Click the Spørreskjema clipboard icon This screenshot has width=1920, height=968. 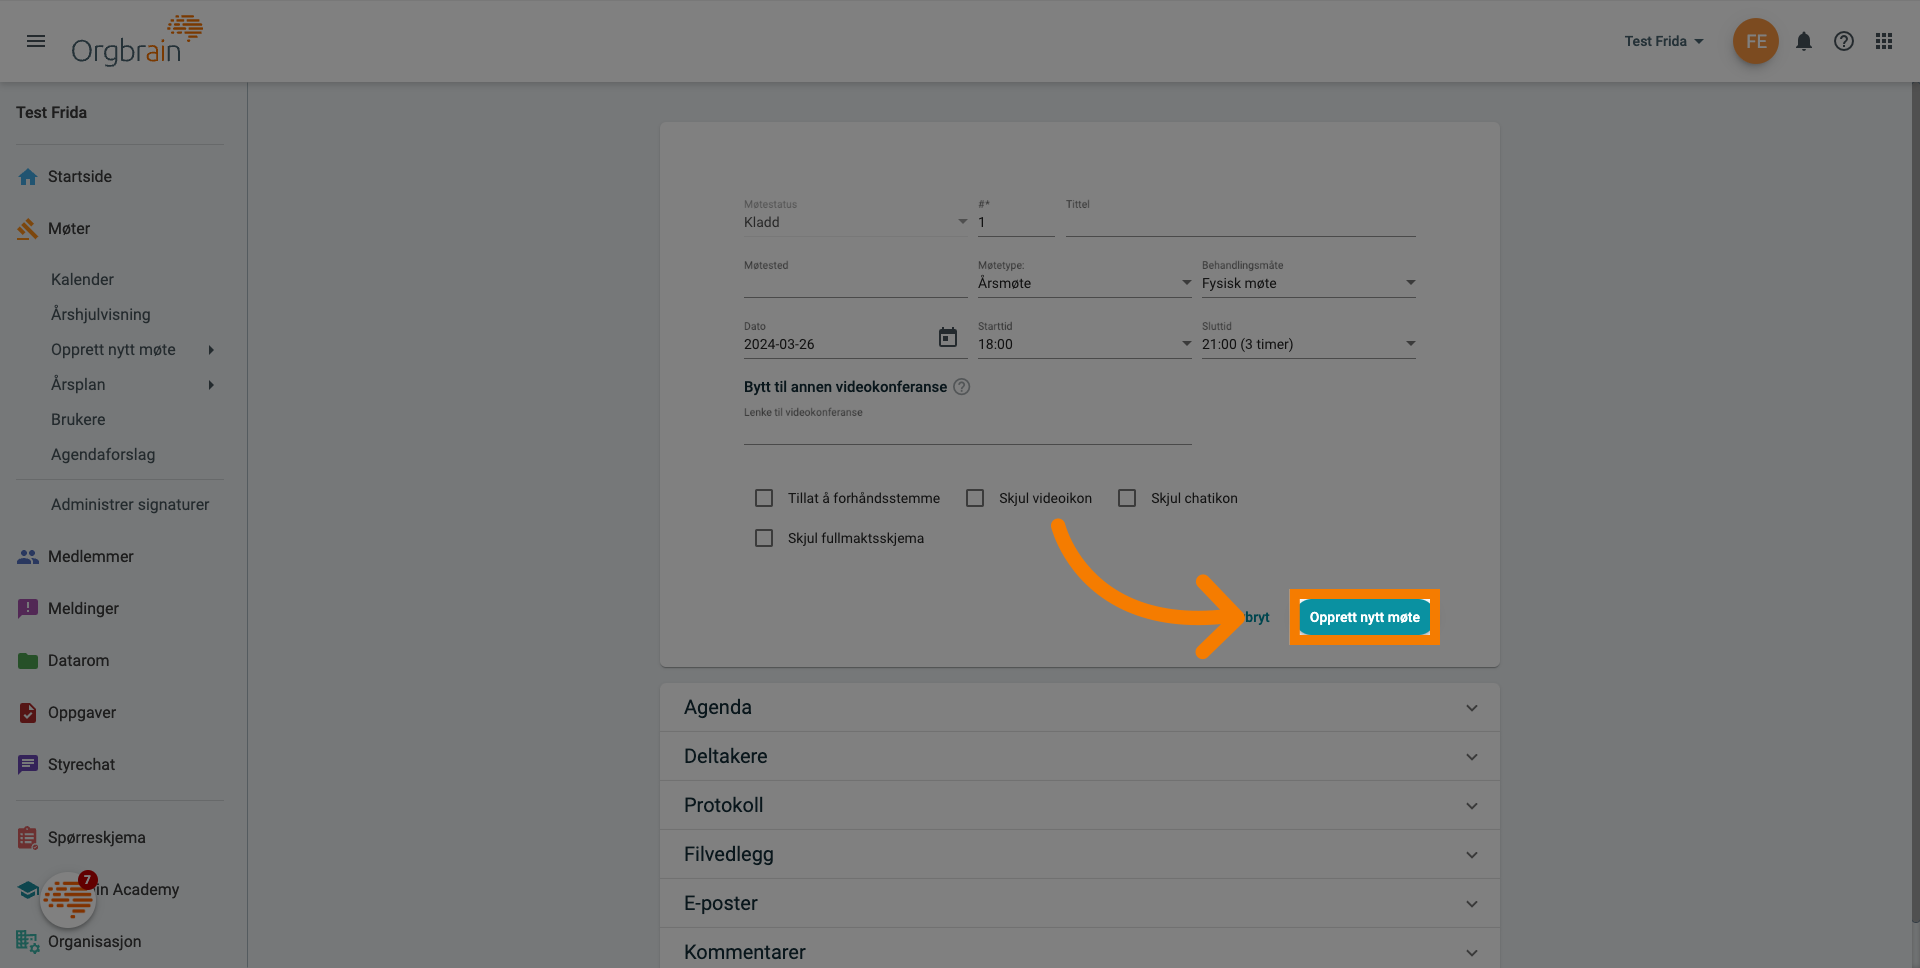(28, 838)
